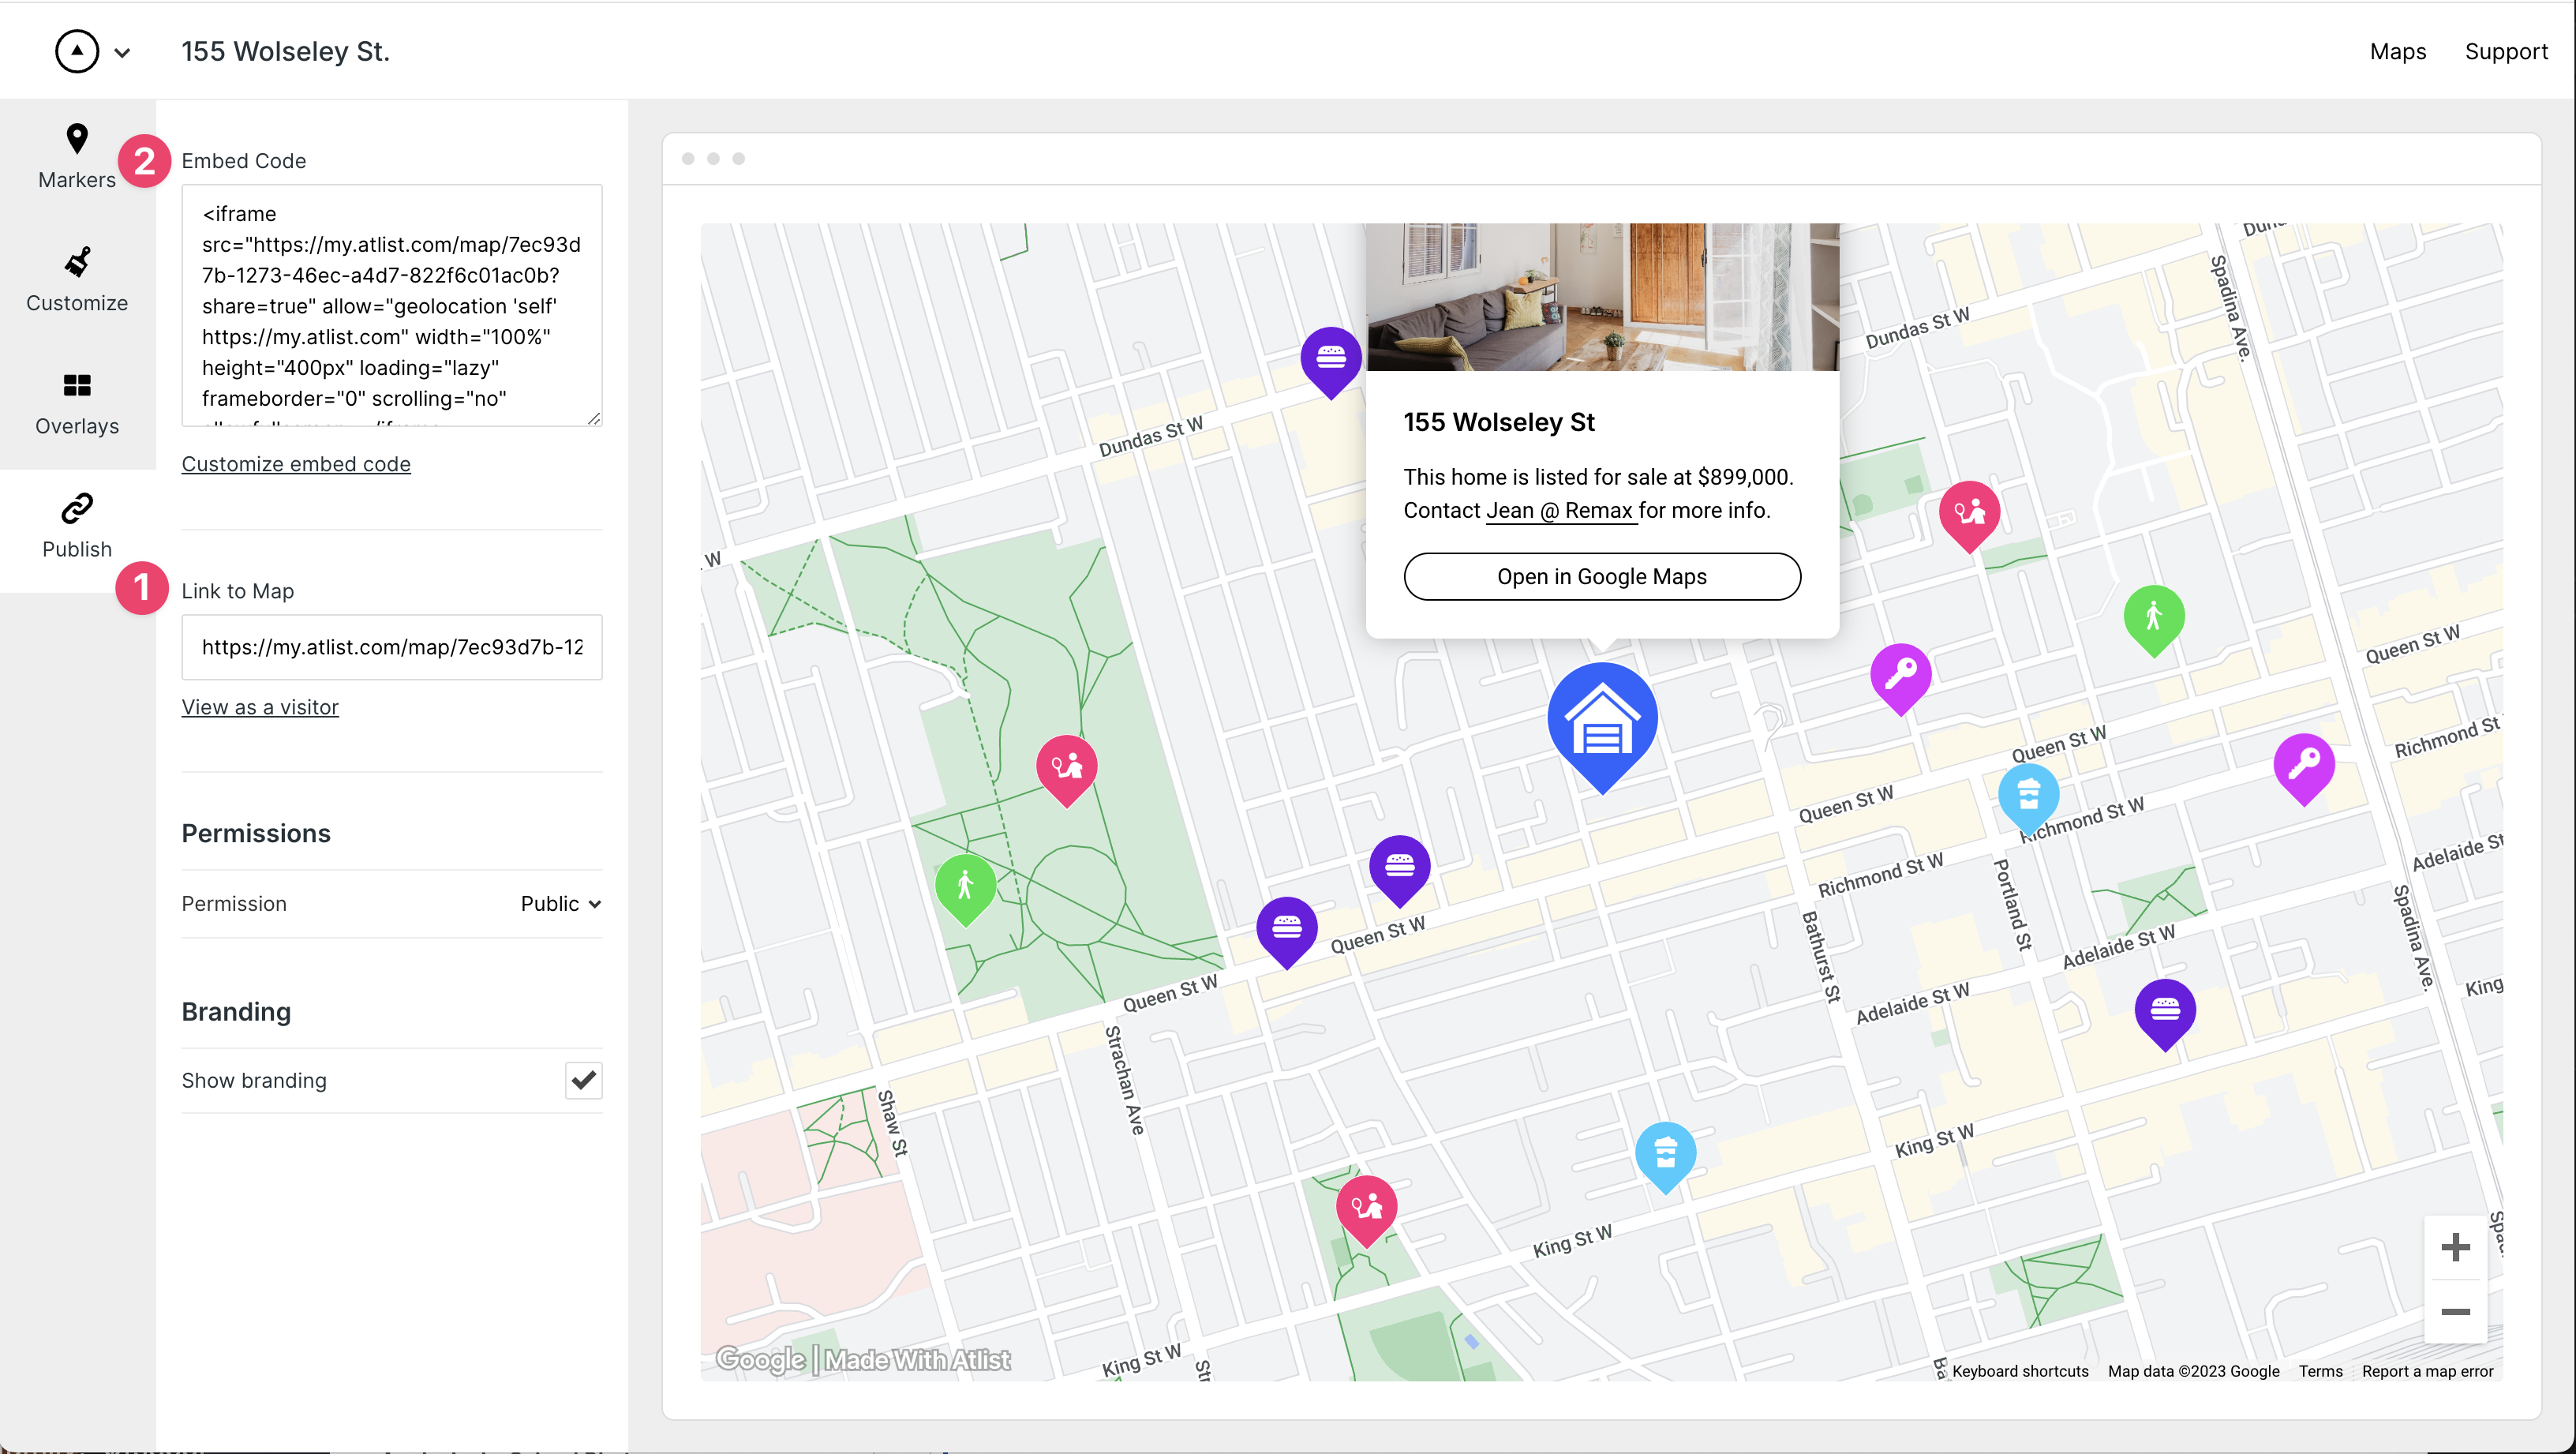Select the pink restaurant marker in the park
2576x1454 pixels.
1066,765
